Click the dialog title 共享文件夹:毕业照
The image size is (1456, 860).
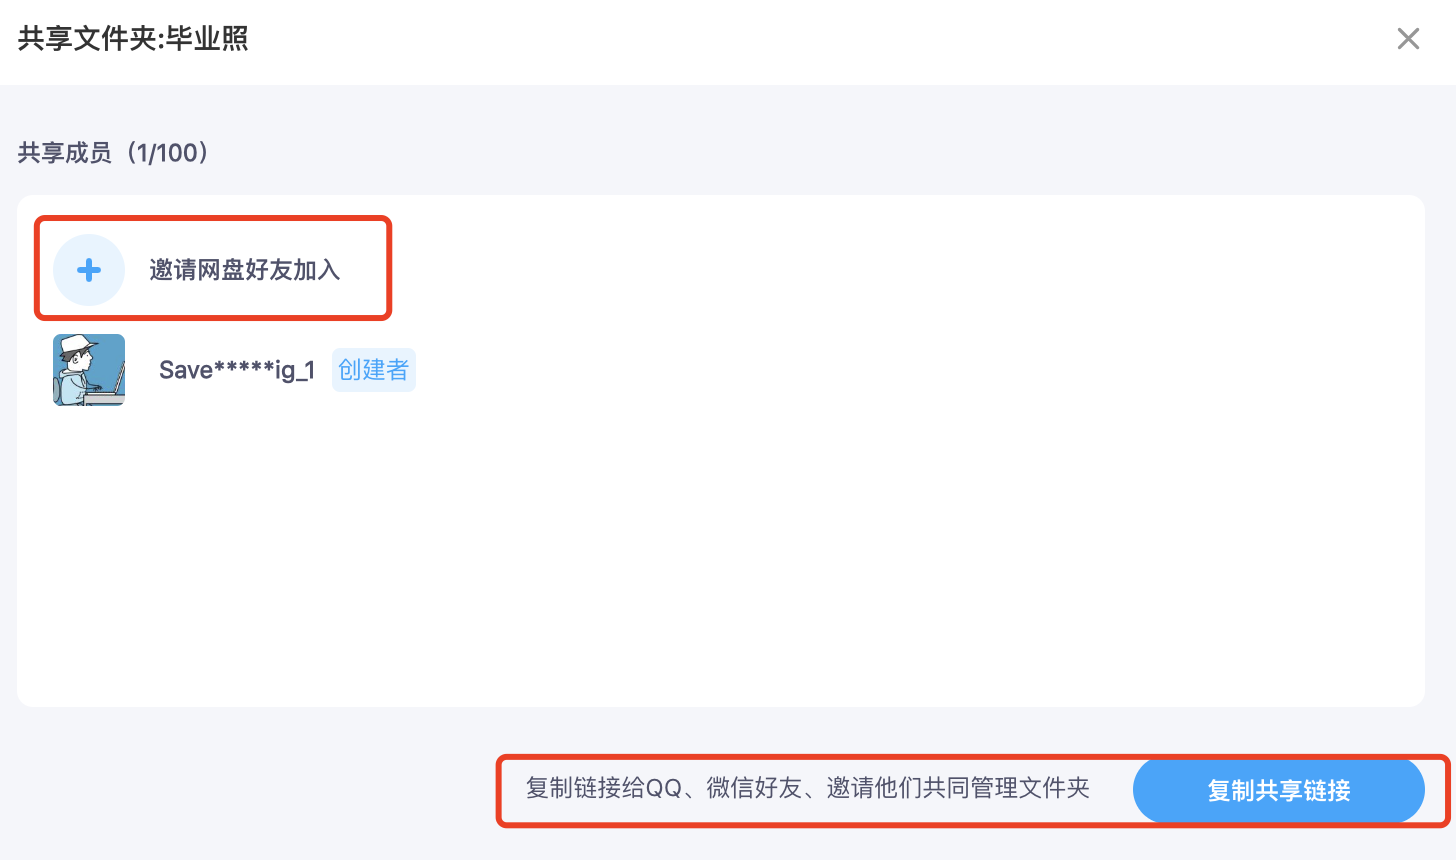[133, 39]
